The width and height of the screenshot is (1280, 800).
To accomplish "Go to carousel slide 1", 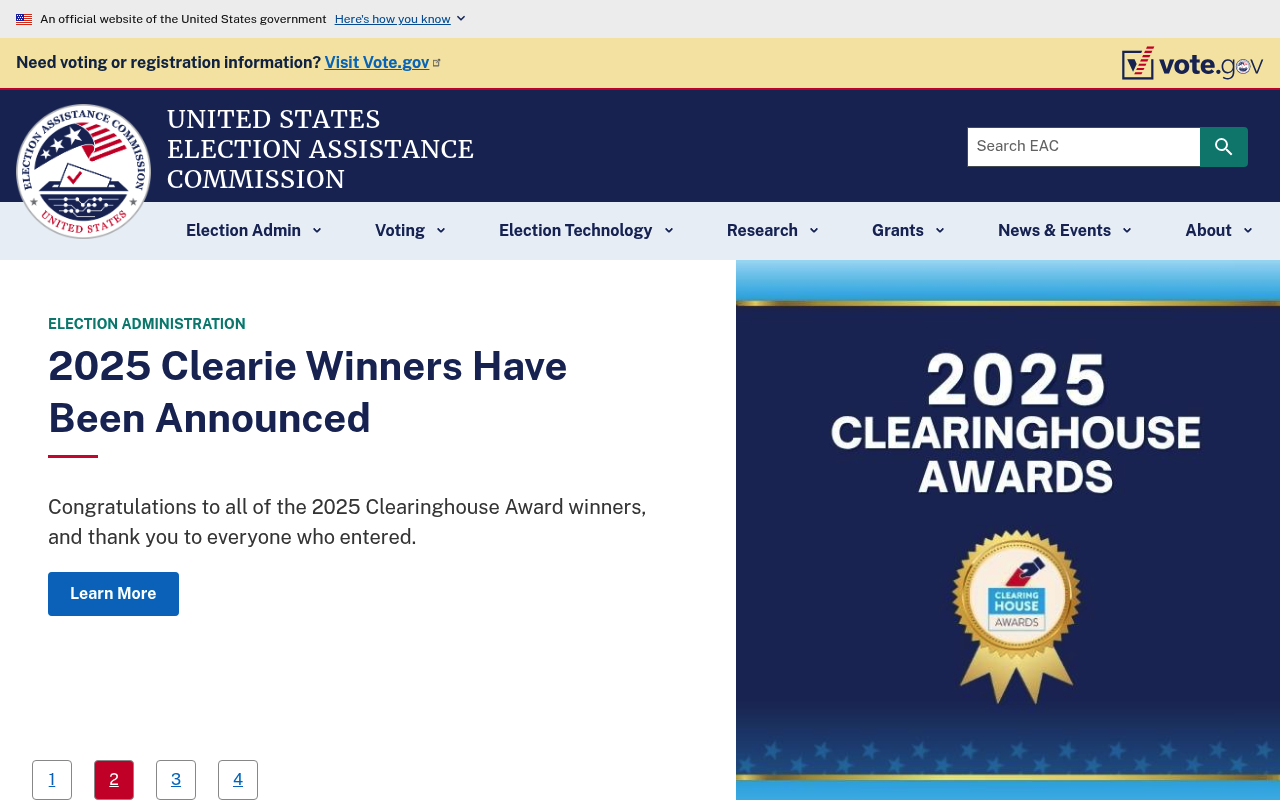I will [52, 780].
